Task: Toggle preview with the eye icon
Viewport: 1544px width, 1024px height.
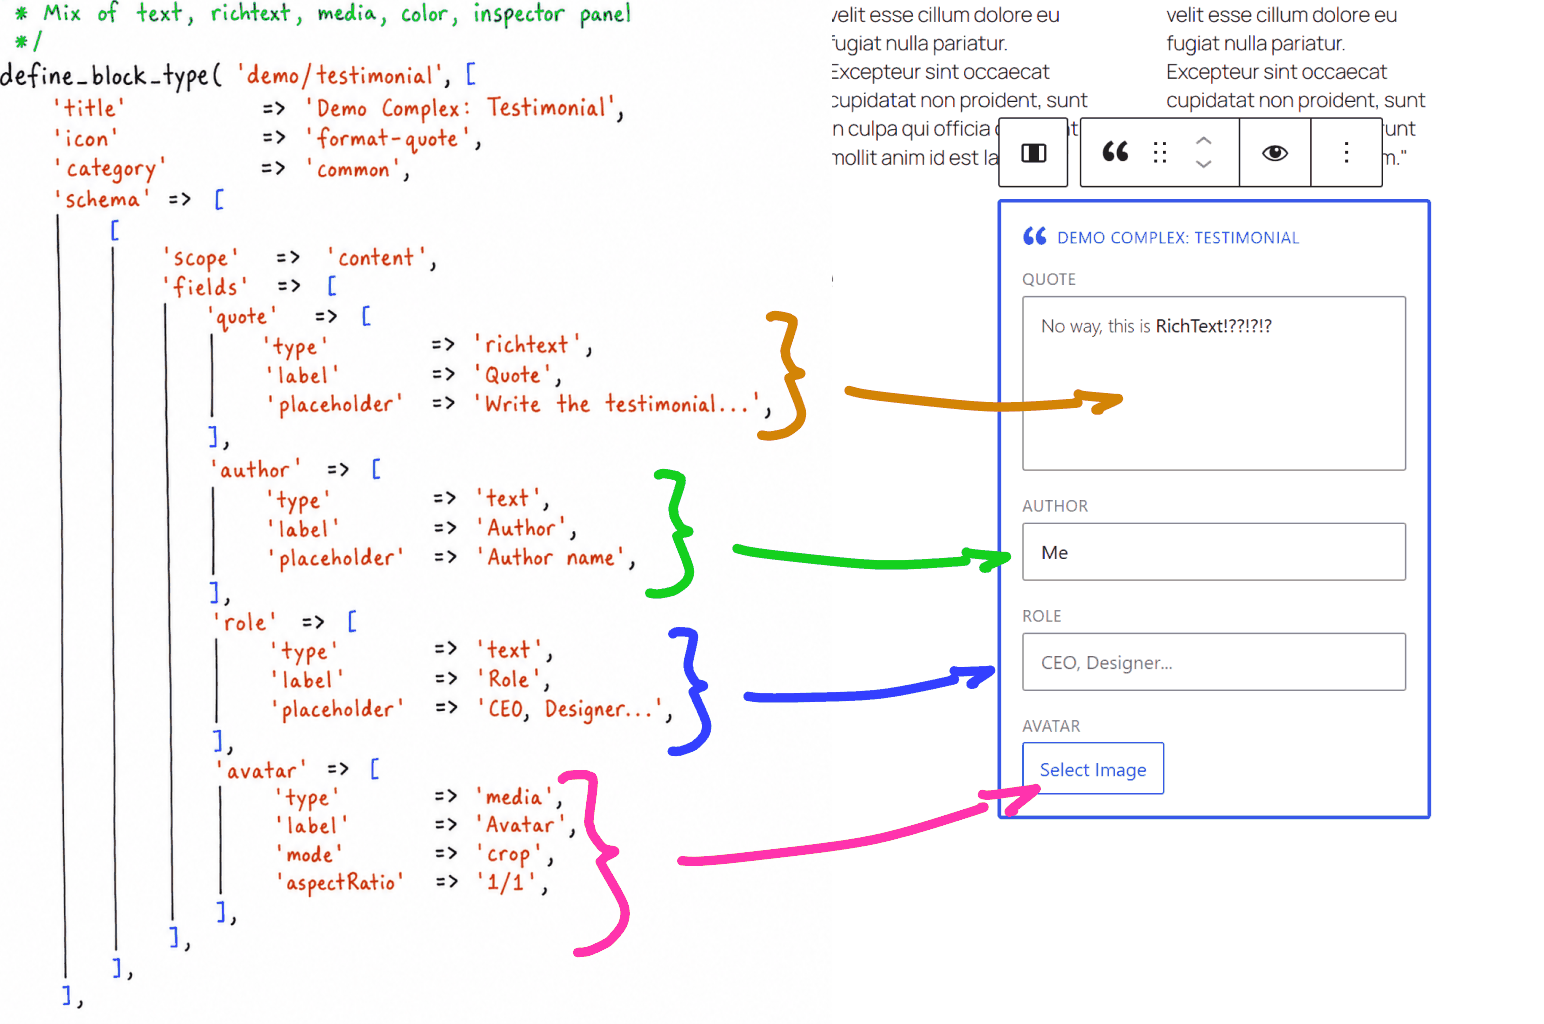Action: [x=1275, y=153]
